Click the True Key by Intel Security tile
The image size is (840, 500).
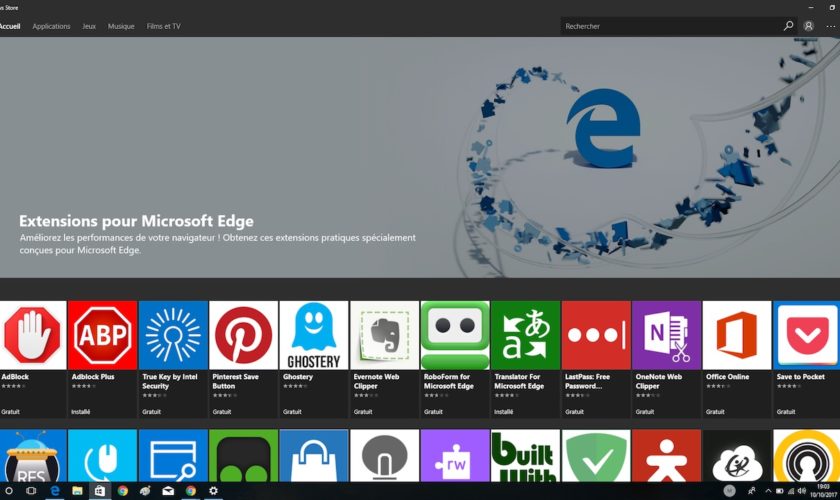coord(173,336)
